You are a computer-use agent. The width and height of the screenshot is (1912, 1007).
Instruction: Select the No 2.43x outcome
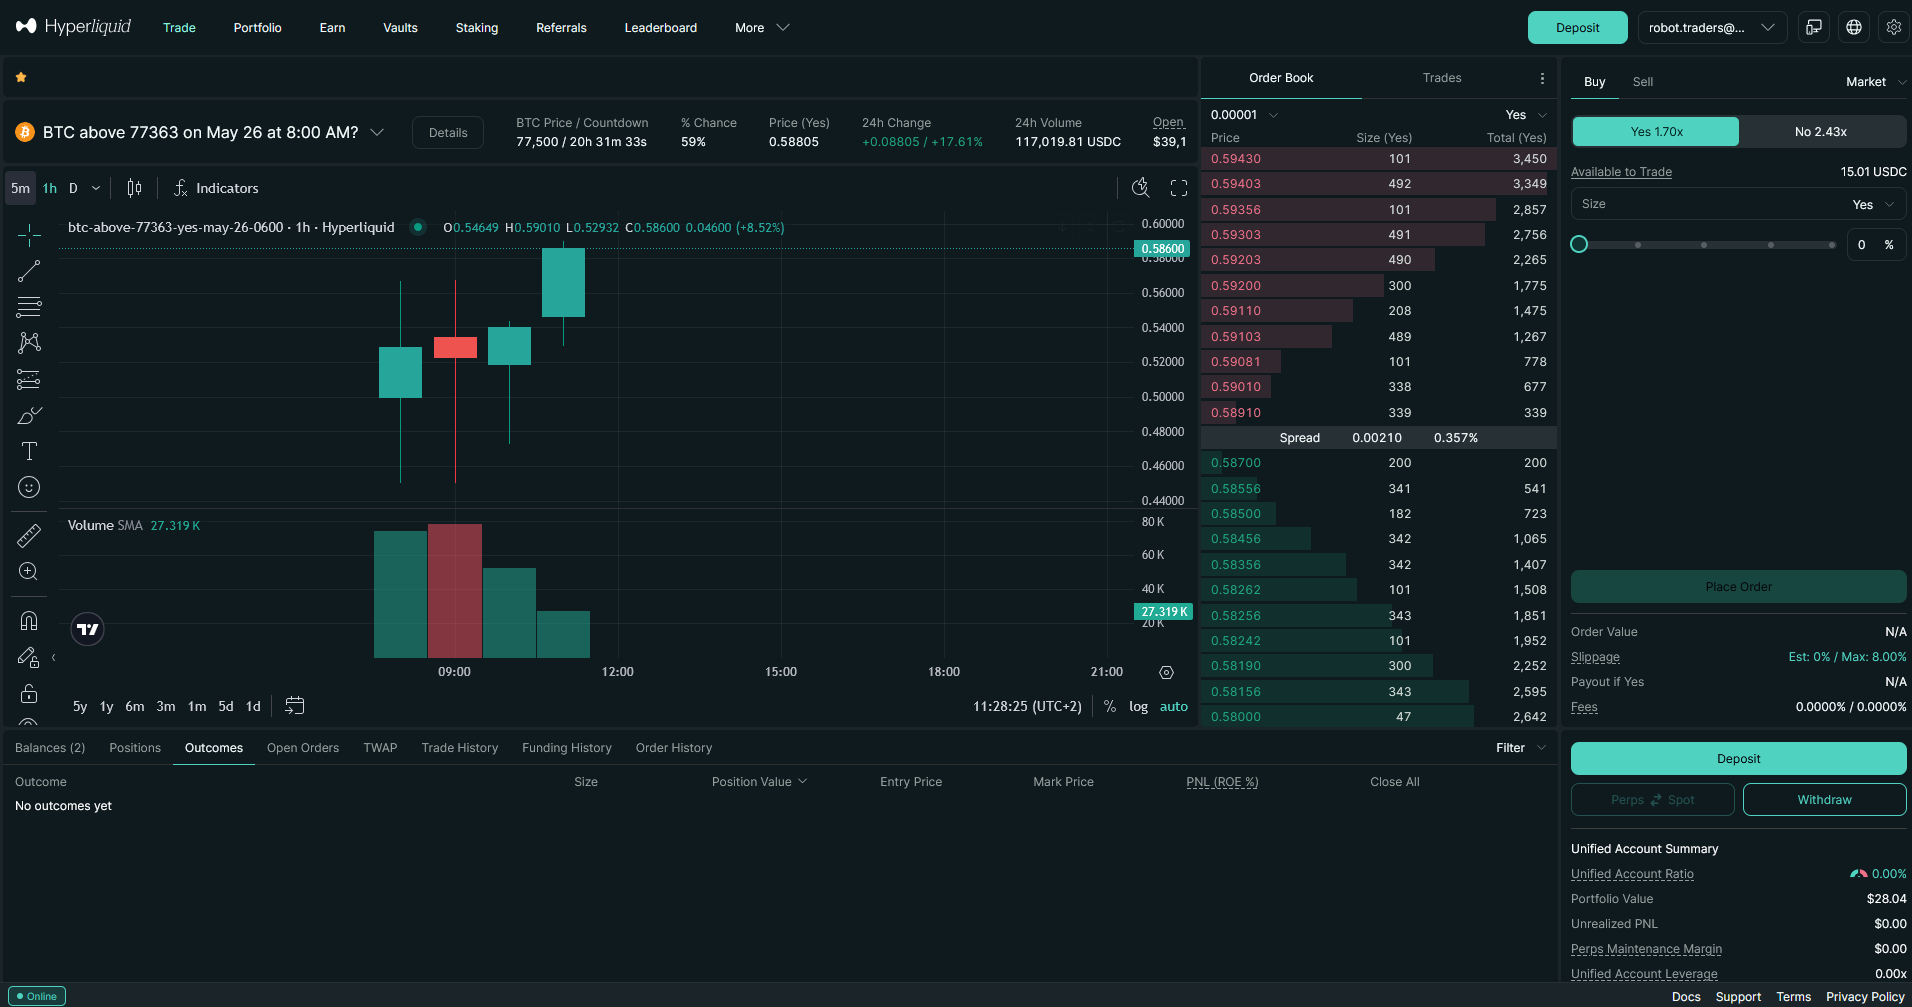pos(1822,132)
